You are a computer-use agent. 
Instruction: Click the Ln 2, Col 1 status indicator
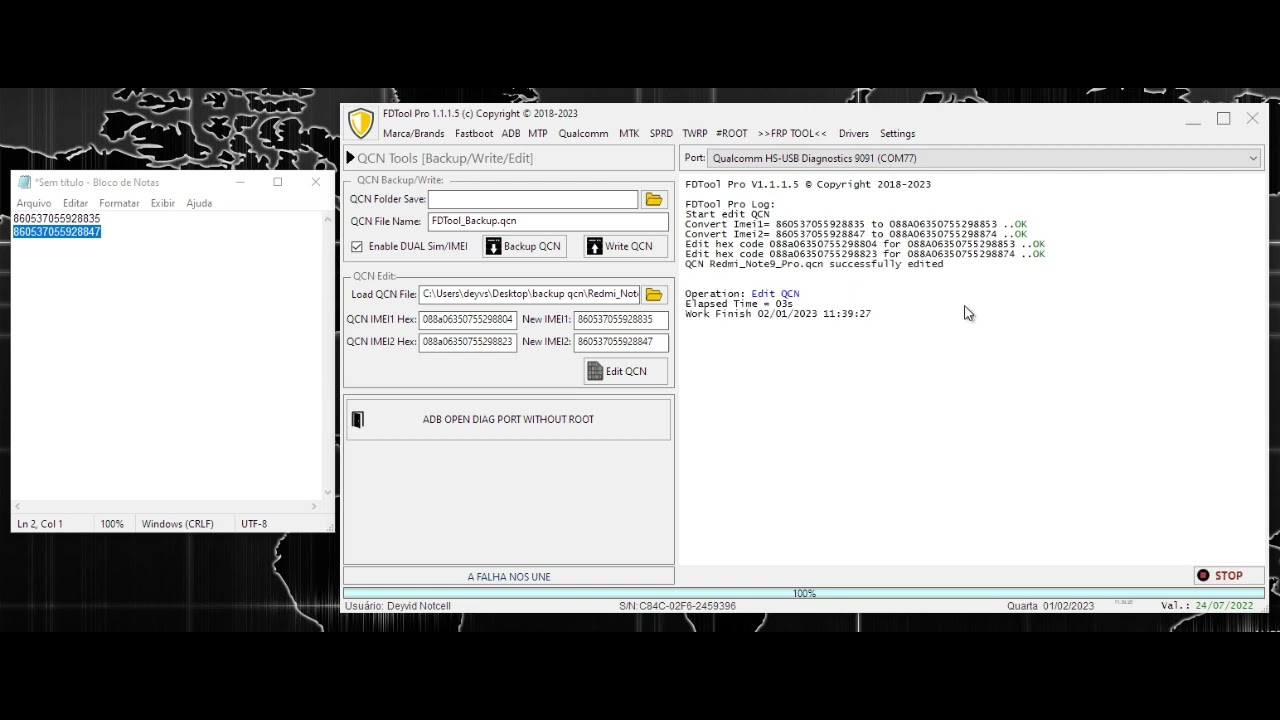click(x=40, y=524)
